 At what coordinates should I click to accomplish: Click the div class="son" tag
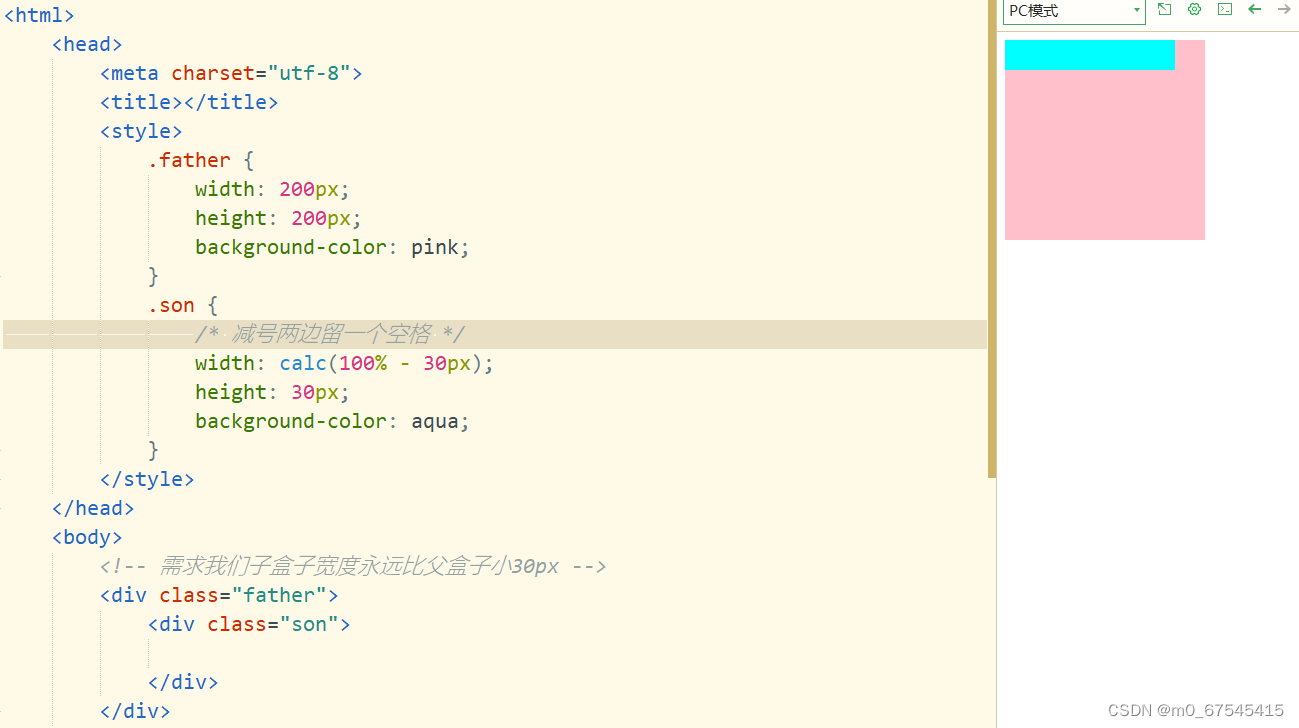pyautogui.click(x=249, y=623)
